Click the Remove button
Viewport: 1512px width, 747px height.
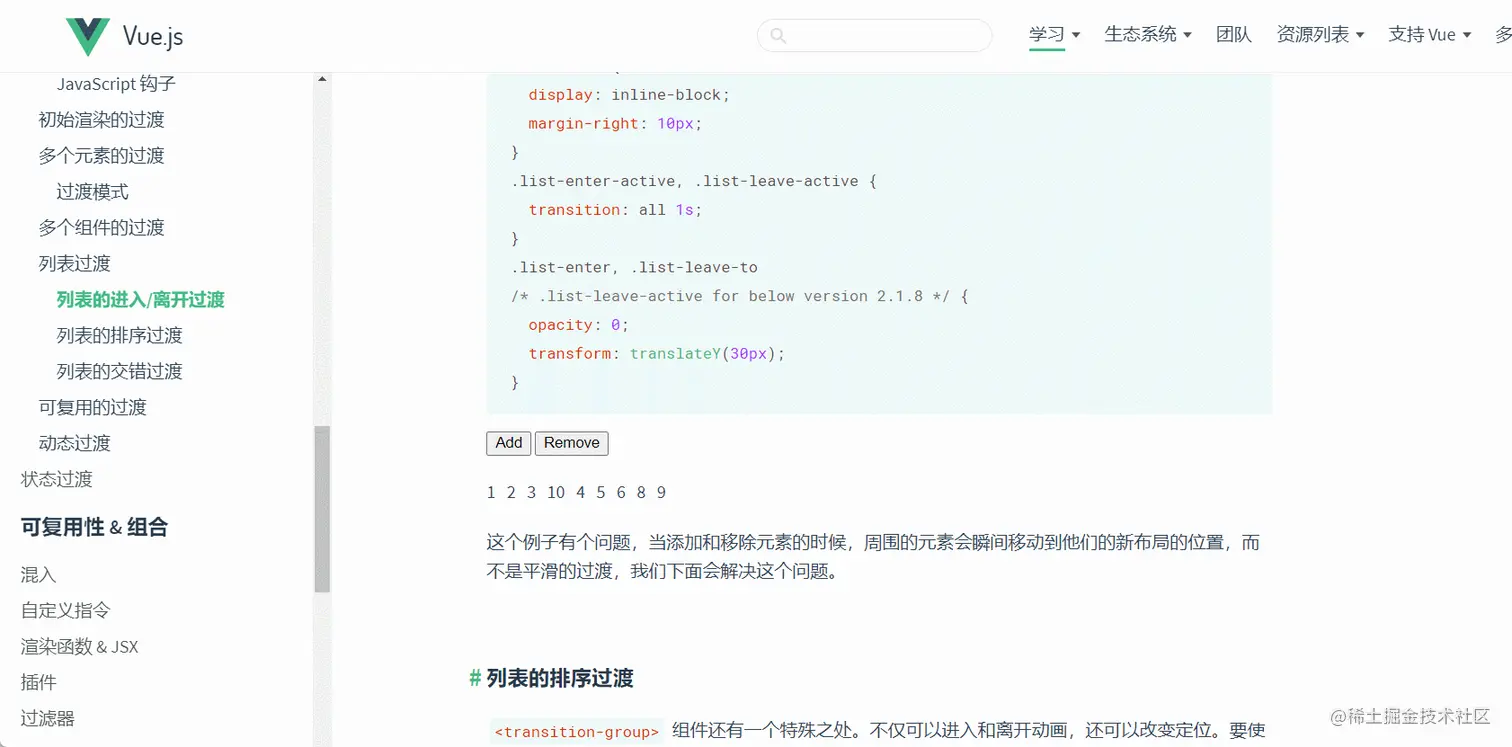point(572,443)
